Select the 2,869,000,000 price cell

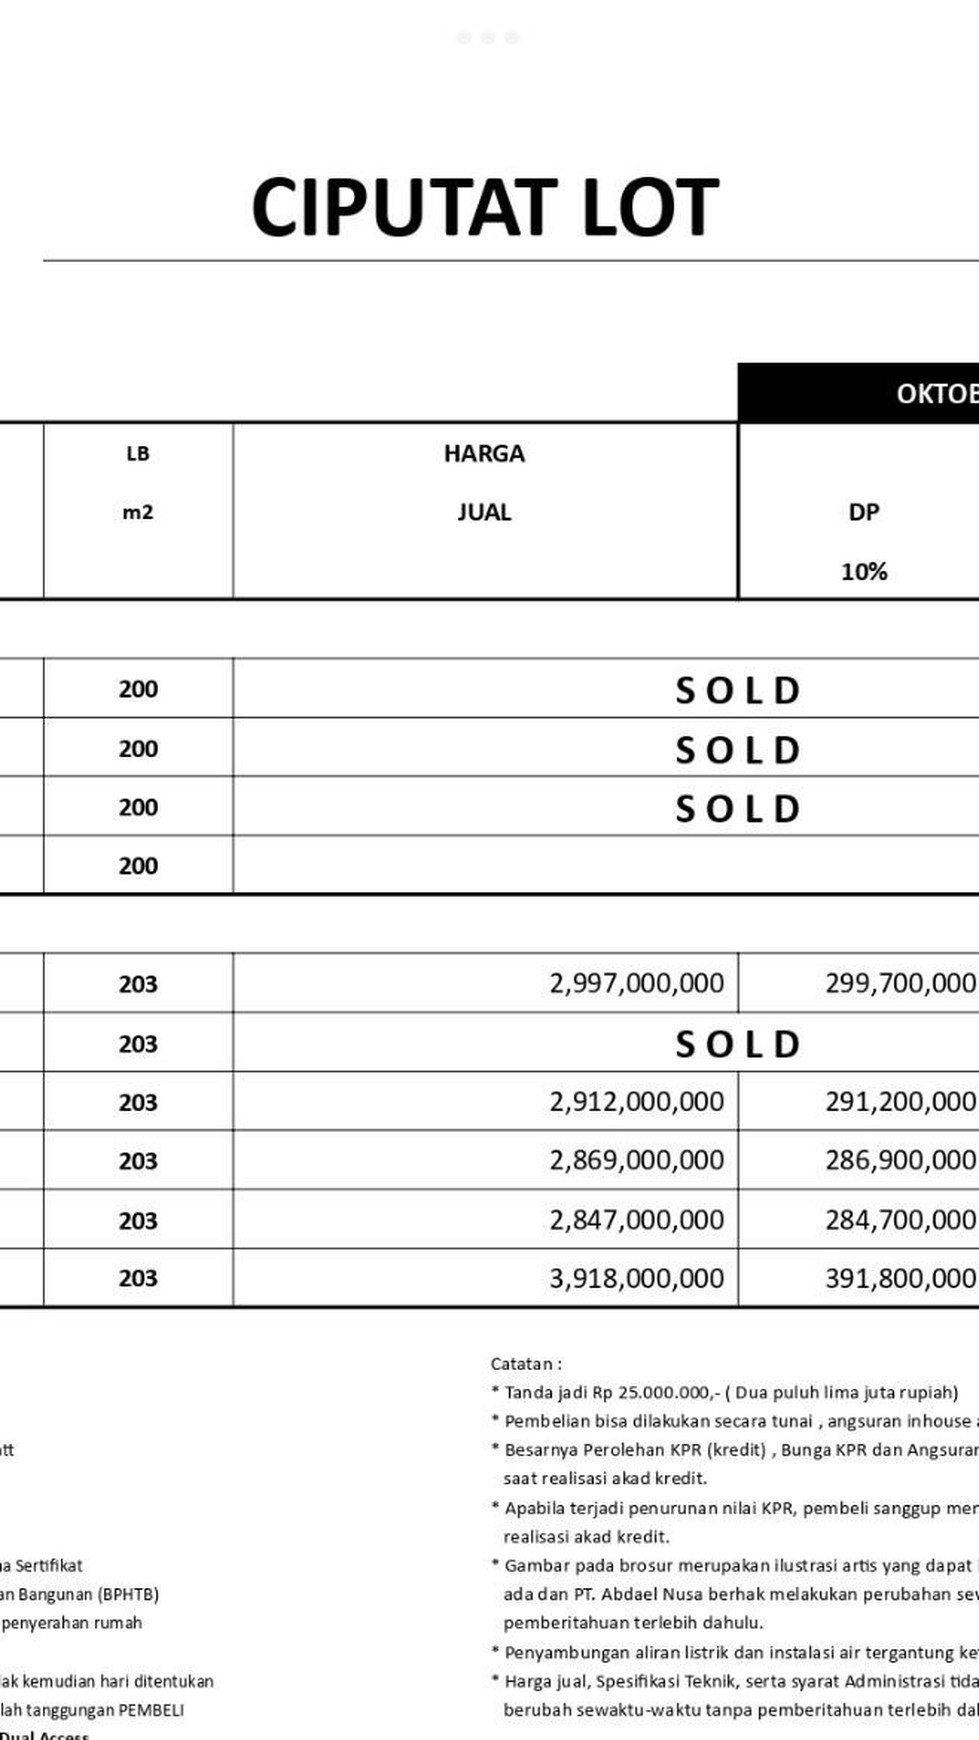(636, 1160)
